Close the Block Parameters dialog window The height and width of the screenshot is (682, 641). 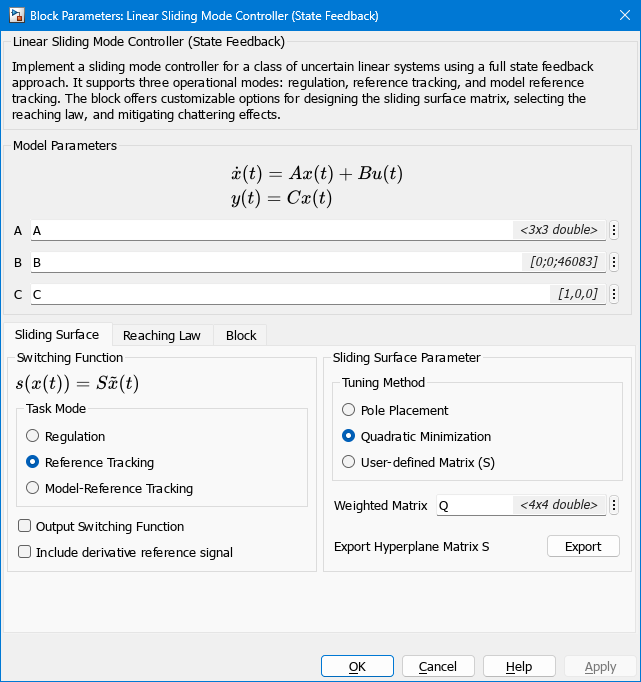click(617, 16)
